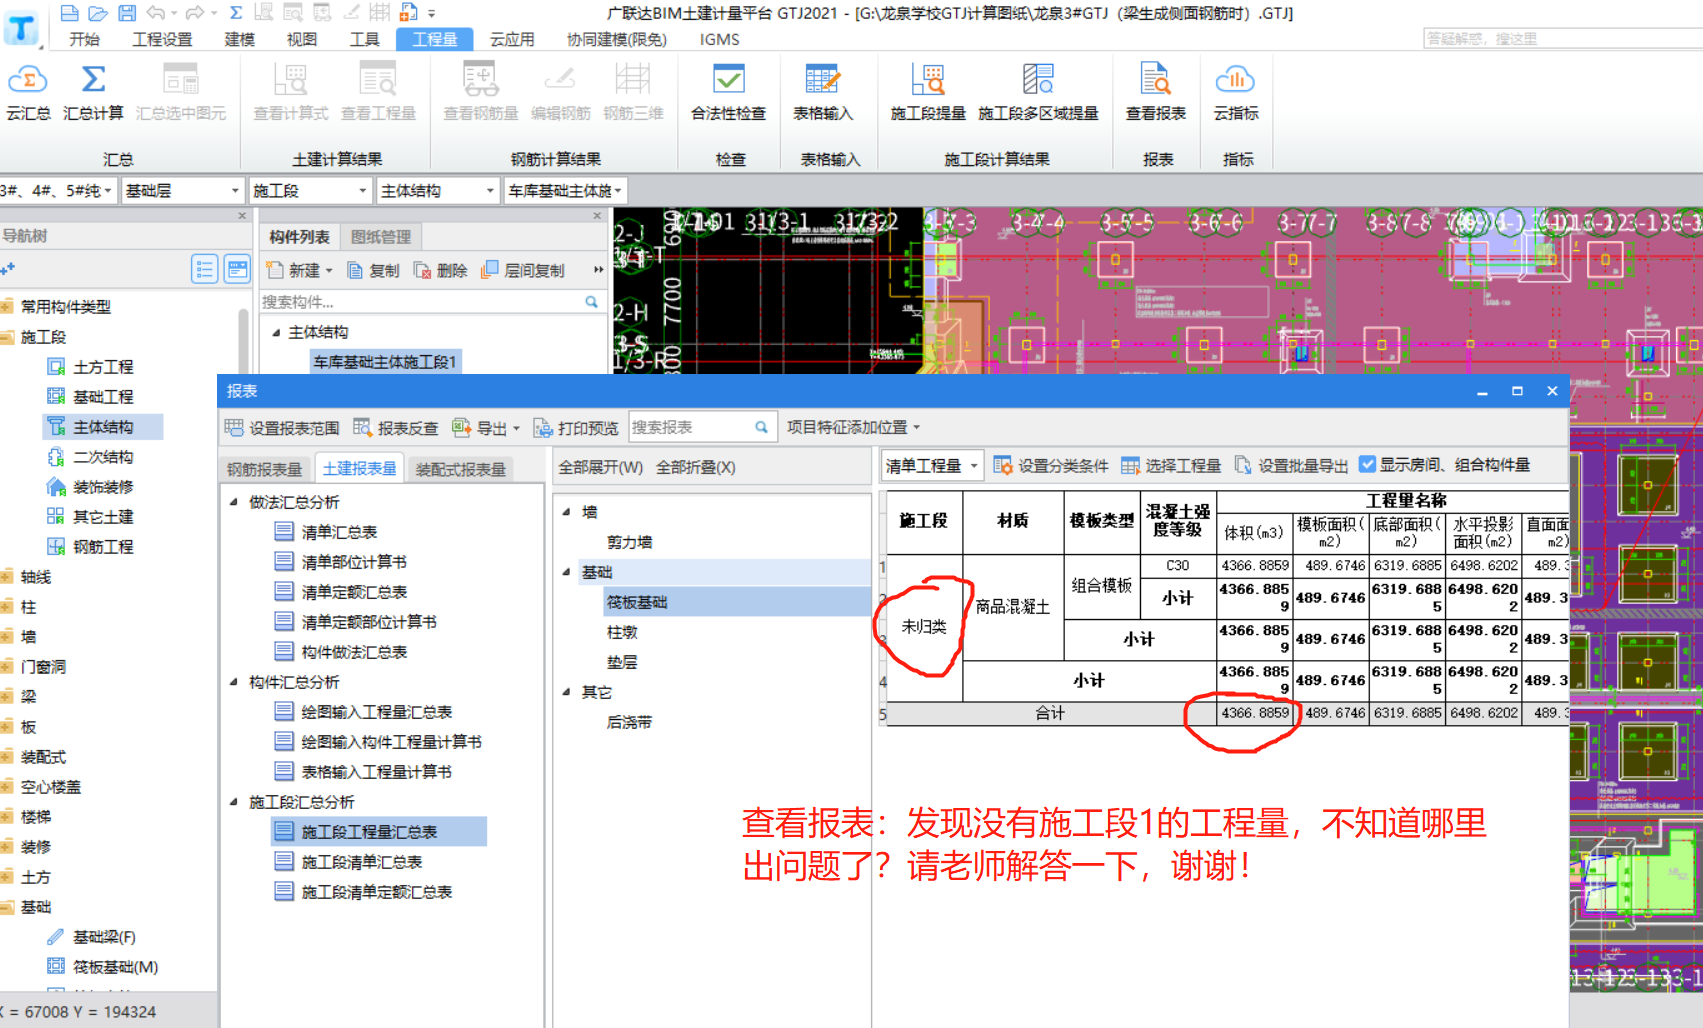This screenshot has height=1028, width=1703.
Task: Click 删除 in component list toolbar
Action: click(x=441, y=270)
